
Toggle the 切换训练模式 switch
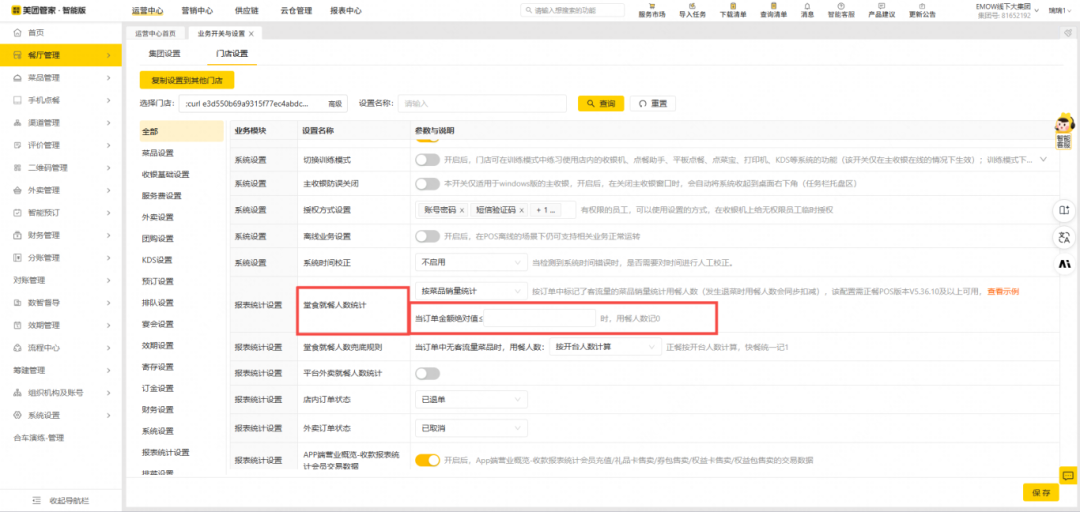click(x=427, y=160)
